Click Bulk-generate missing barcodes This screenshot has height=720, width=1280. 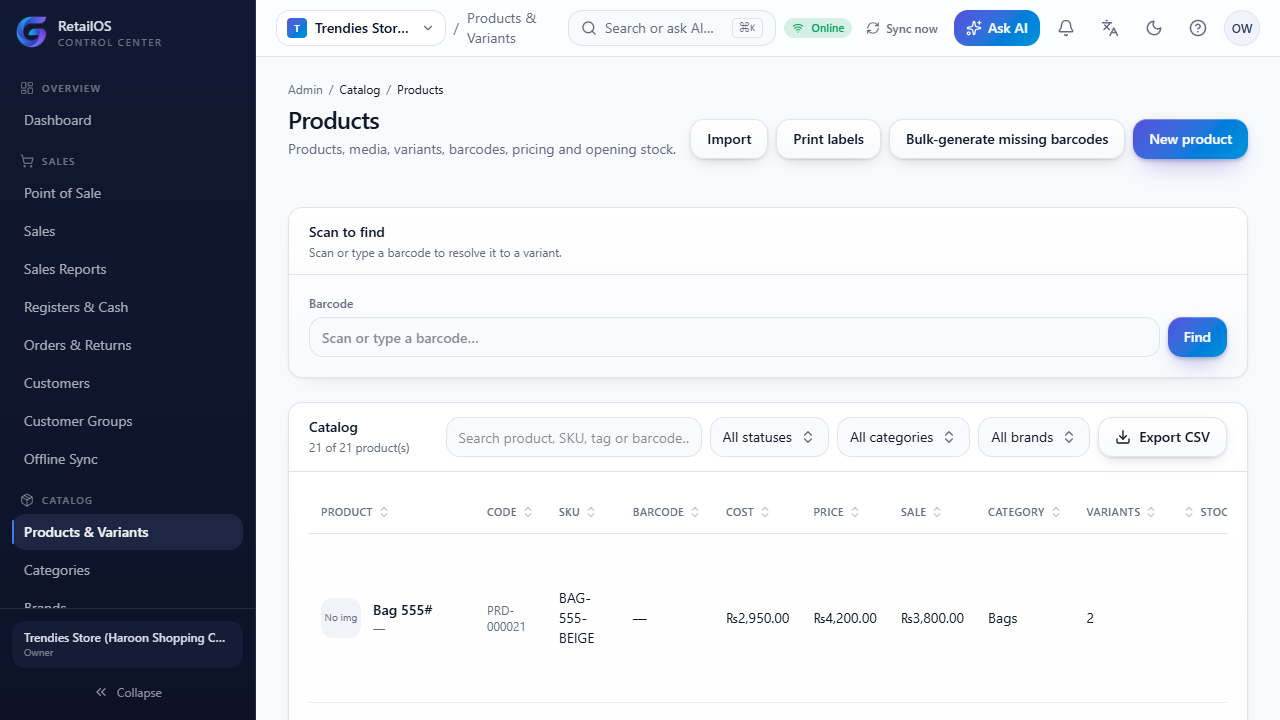(1007, 139)
